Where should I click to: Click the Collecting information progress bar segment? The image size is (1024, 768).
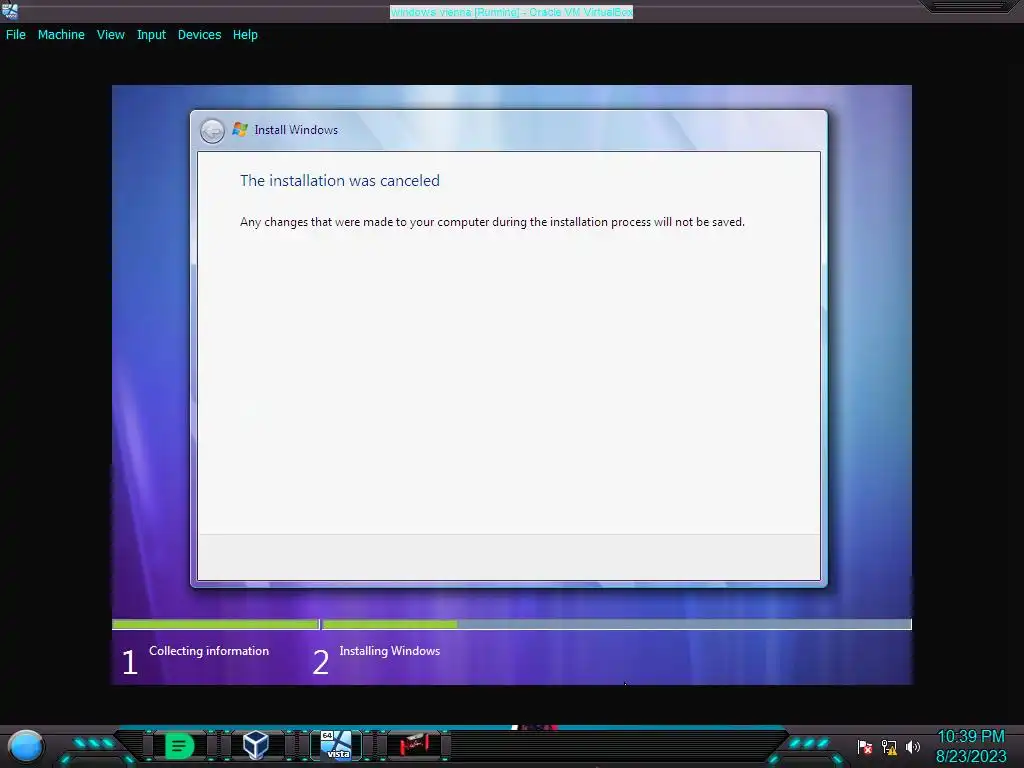216,624
